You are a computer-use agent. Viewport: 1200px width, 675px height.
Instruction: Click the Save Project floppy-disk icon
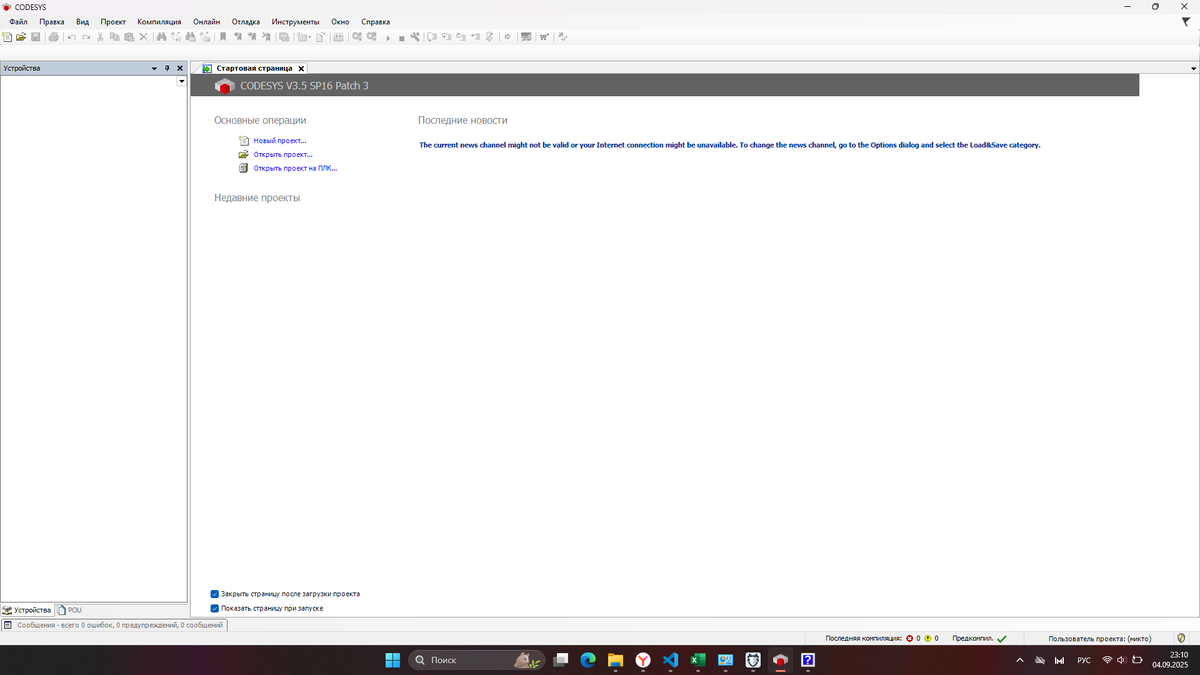coord(35,37)
